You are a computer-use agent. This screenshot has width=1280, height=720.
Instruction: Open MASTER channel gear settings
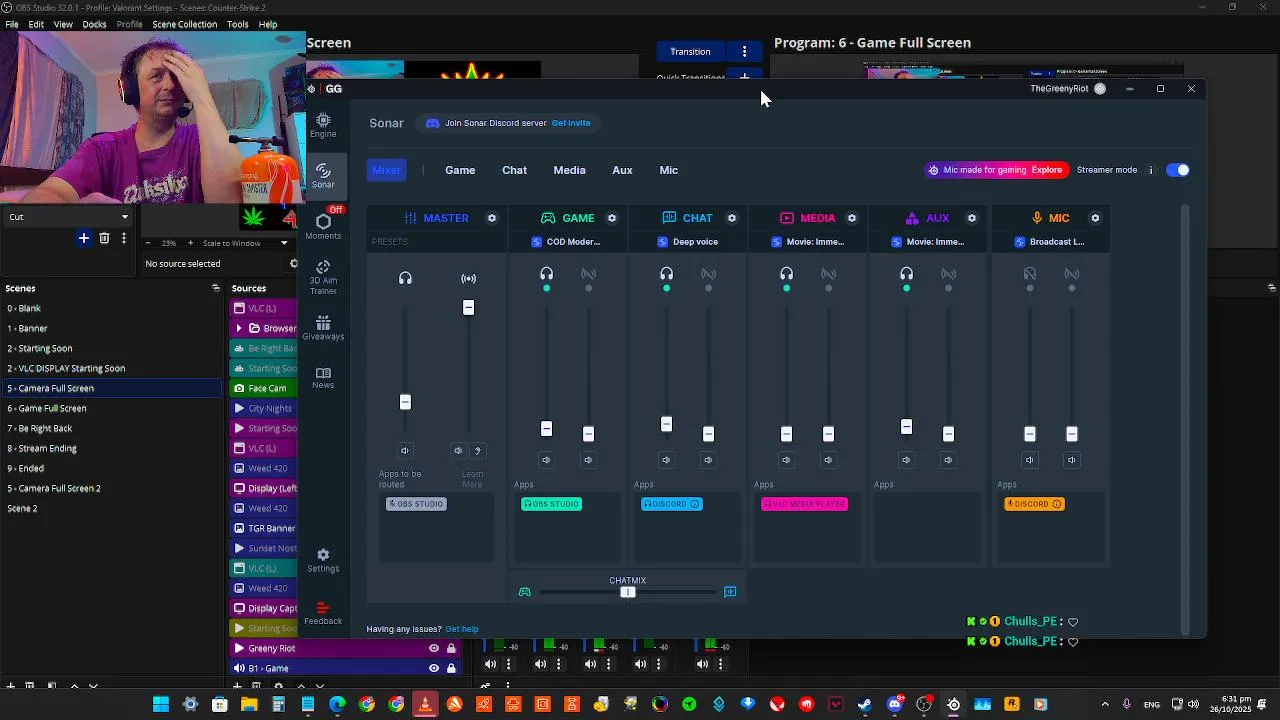pos(492,218)
